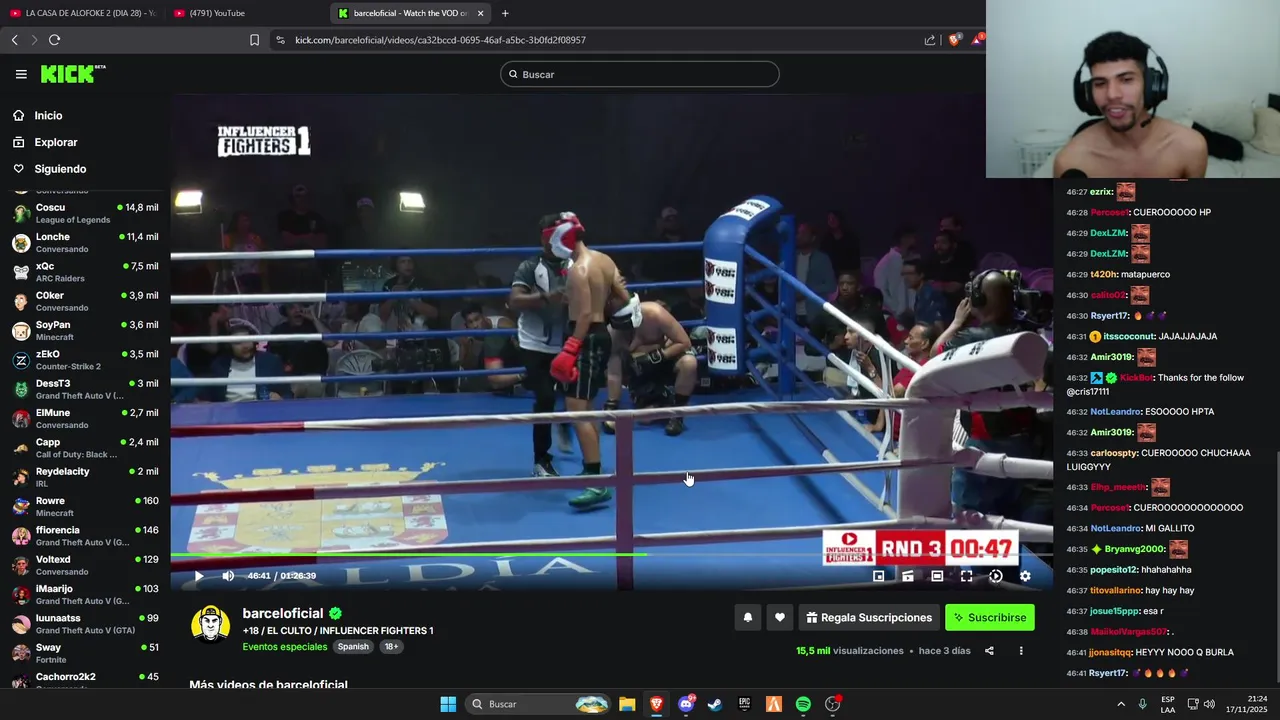Image resolution: width=1280 pixels, height=720 pixels.
Task: Open barceloficial channel name link
Action: (x=283, y=613)
